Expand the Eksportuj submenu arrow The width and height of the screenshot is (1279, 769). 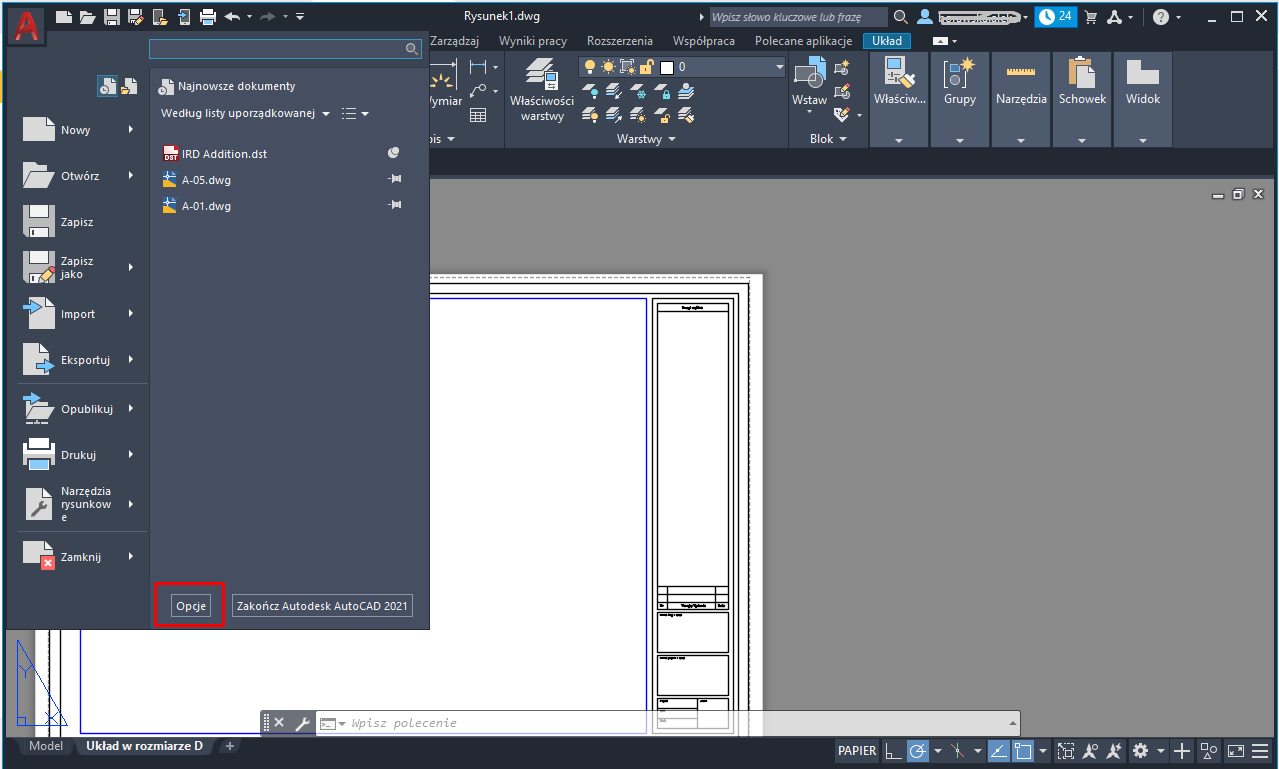131,360
